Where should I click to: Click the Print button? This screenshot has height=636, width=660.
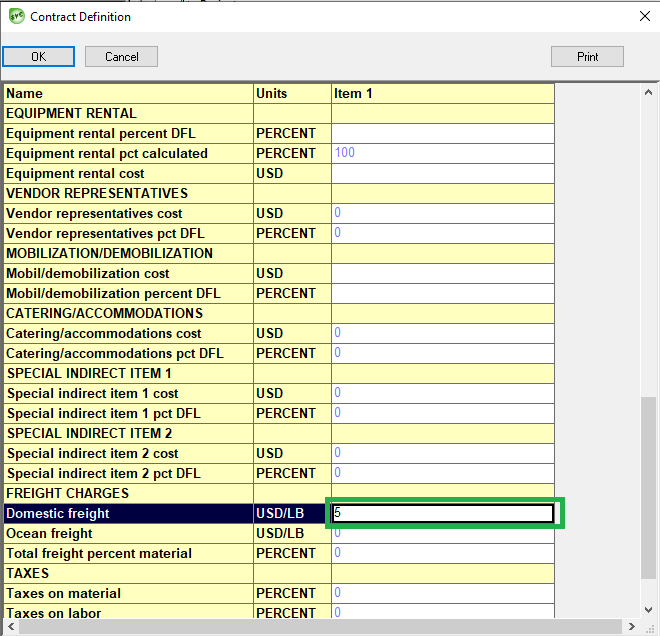(x=587, y=57)
